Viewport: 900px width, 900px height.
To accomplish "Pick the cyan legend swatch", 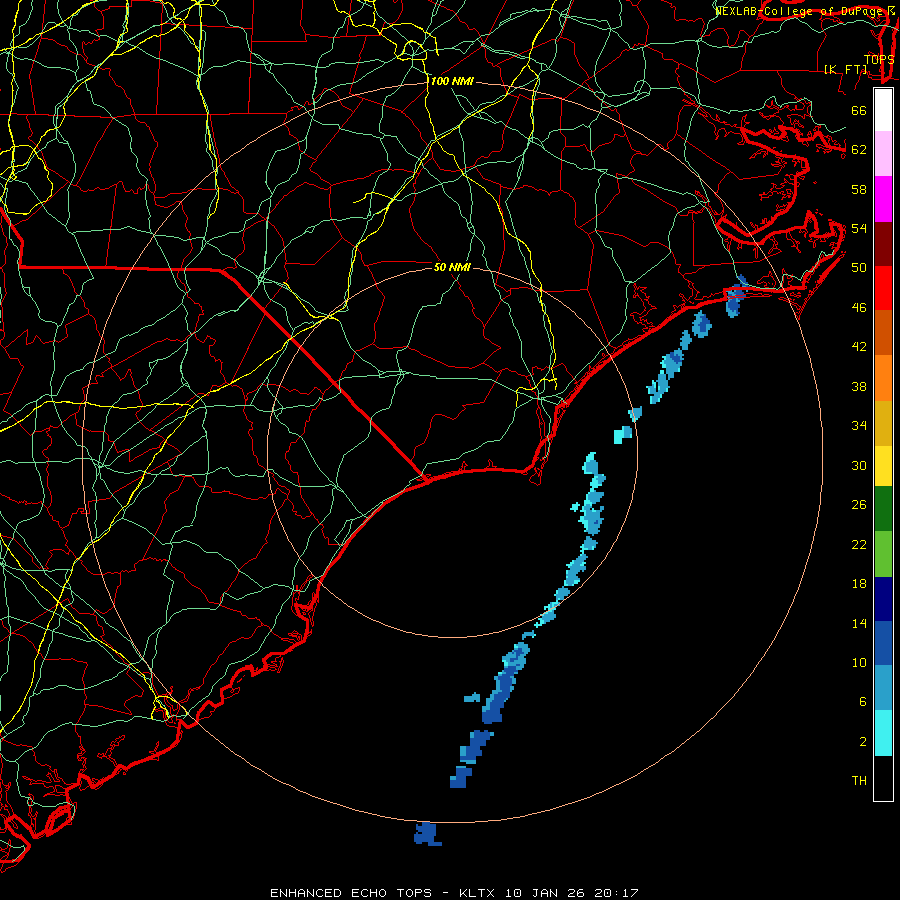I will [x=883, y=733].
